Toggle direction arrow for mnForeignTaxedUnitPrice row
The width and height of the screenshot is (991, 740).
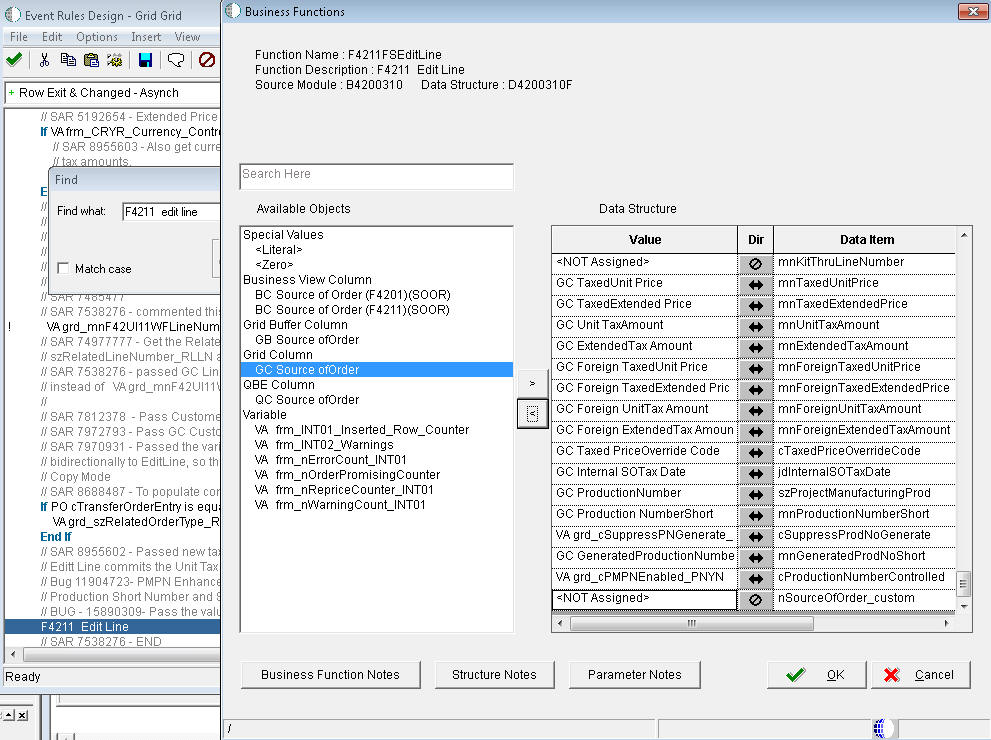(x=755, y=368)
